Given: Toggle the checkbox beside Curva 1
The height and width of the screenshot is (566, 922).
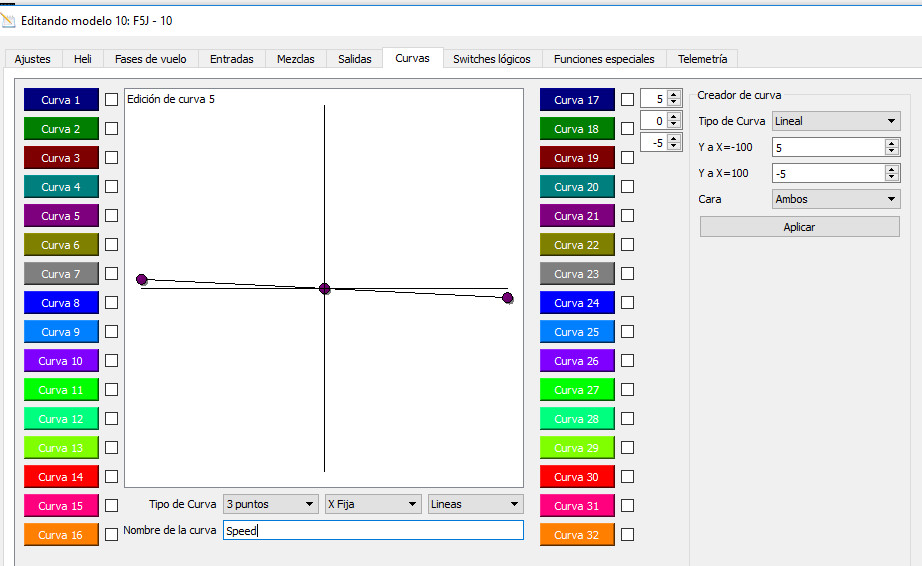Looking at the screenshot, I should (x=111, y=100).
